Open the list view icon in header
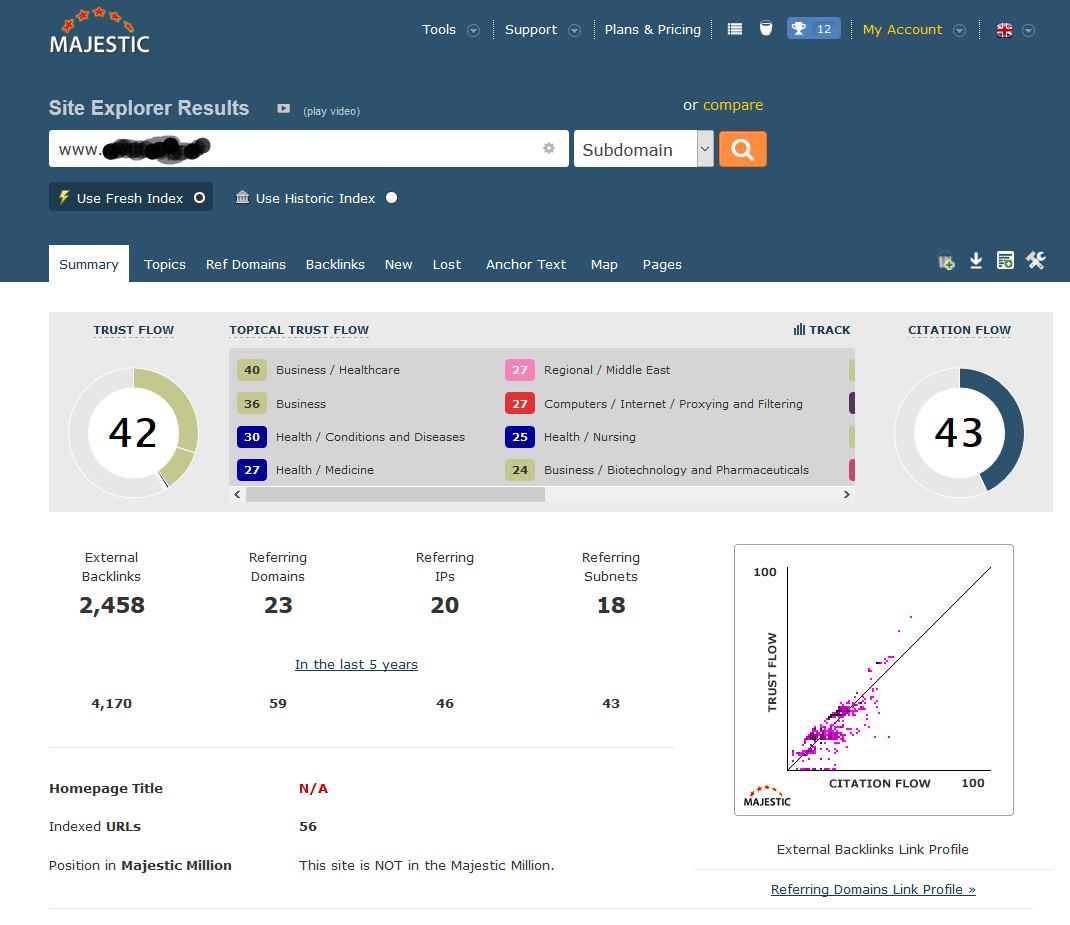Image resolution: width=1070 pixels, height=925 pixels. pos(734,29)
